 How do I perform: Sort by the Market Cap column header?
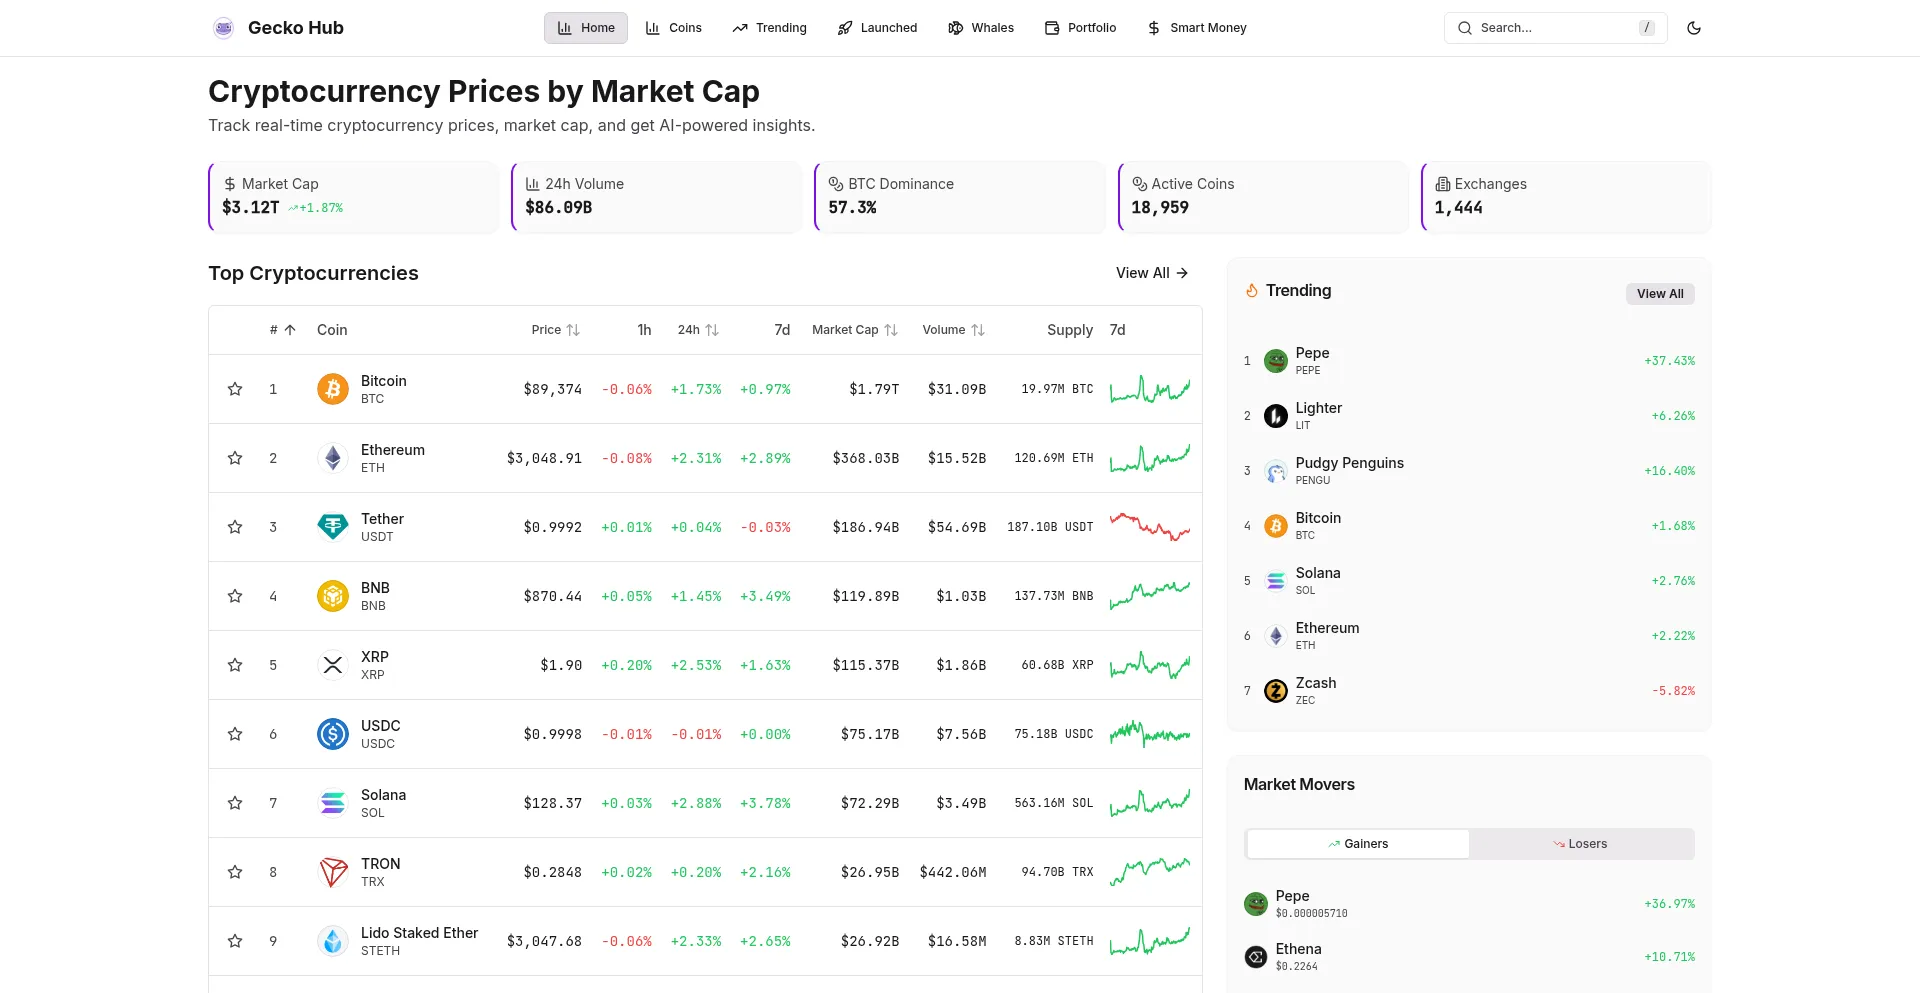(x=854, y=330)
